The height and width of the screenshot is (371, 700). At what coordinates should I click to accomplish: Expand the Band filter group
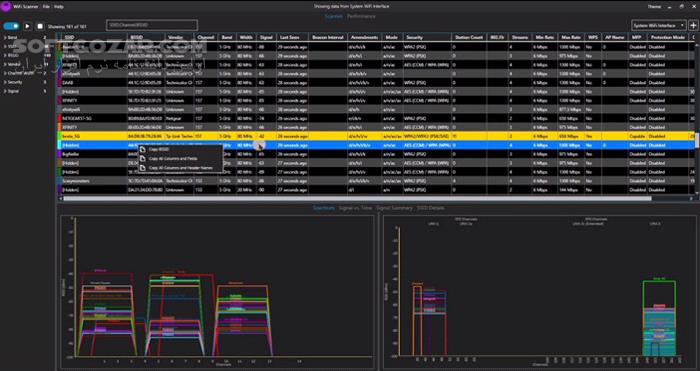[12, 38]
